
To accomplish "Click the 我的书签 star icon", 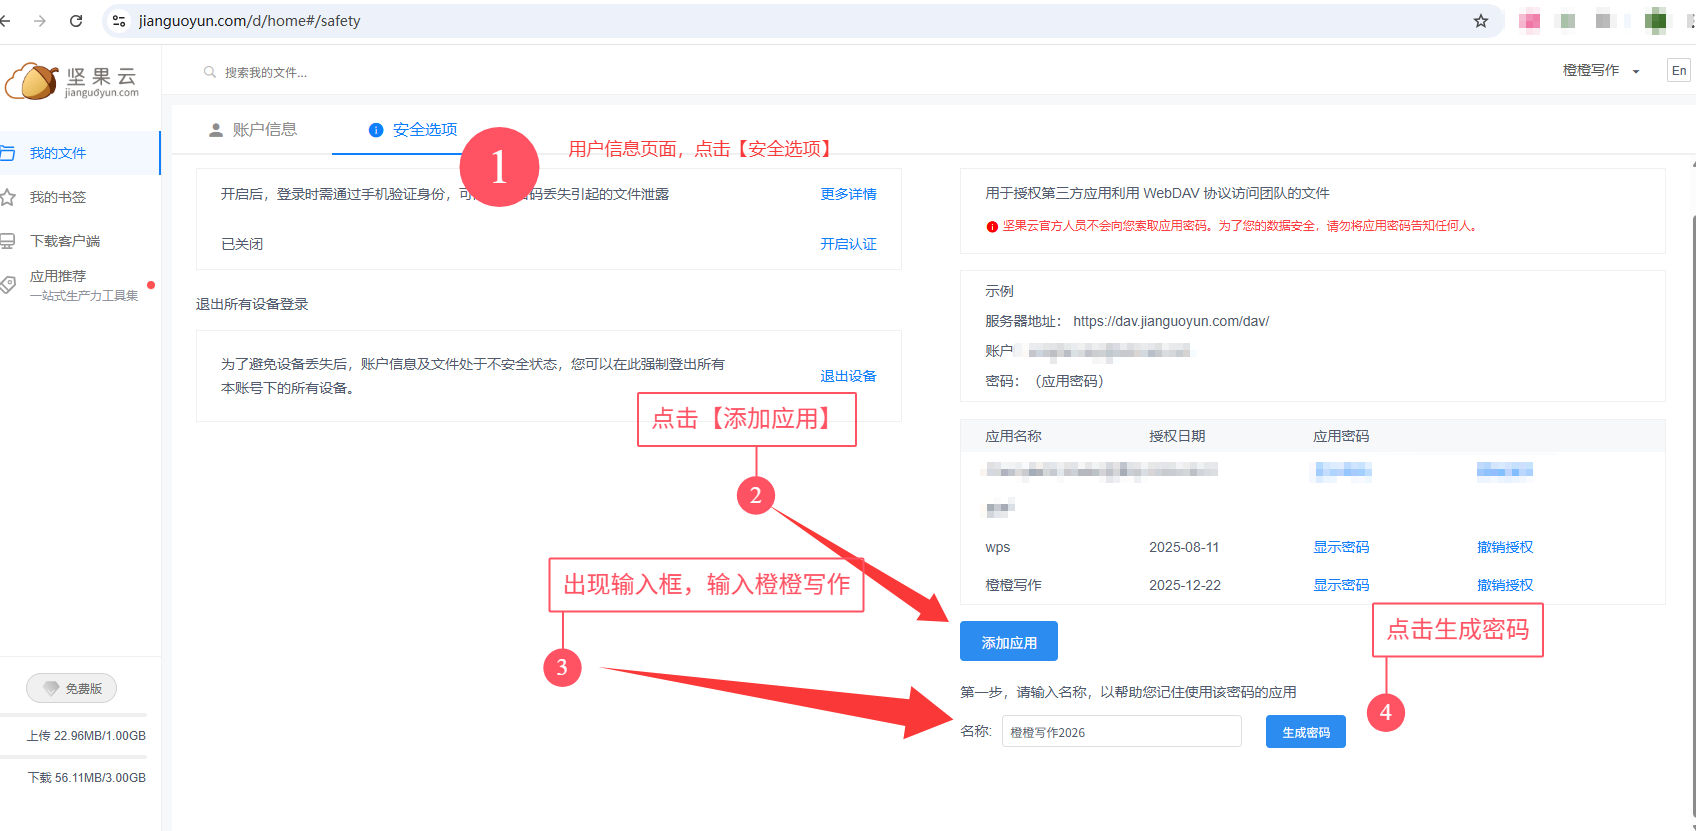I will (7, 197).
